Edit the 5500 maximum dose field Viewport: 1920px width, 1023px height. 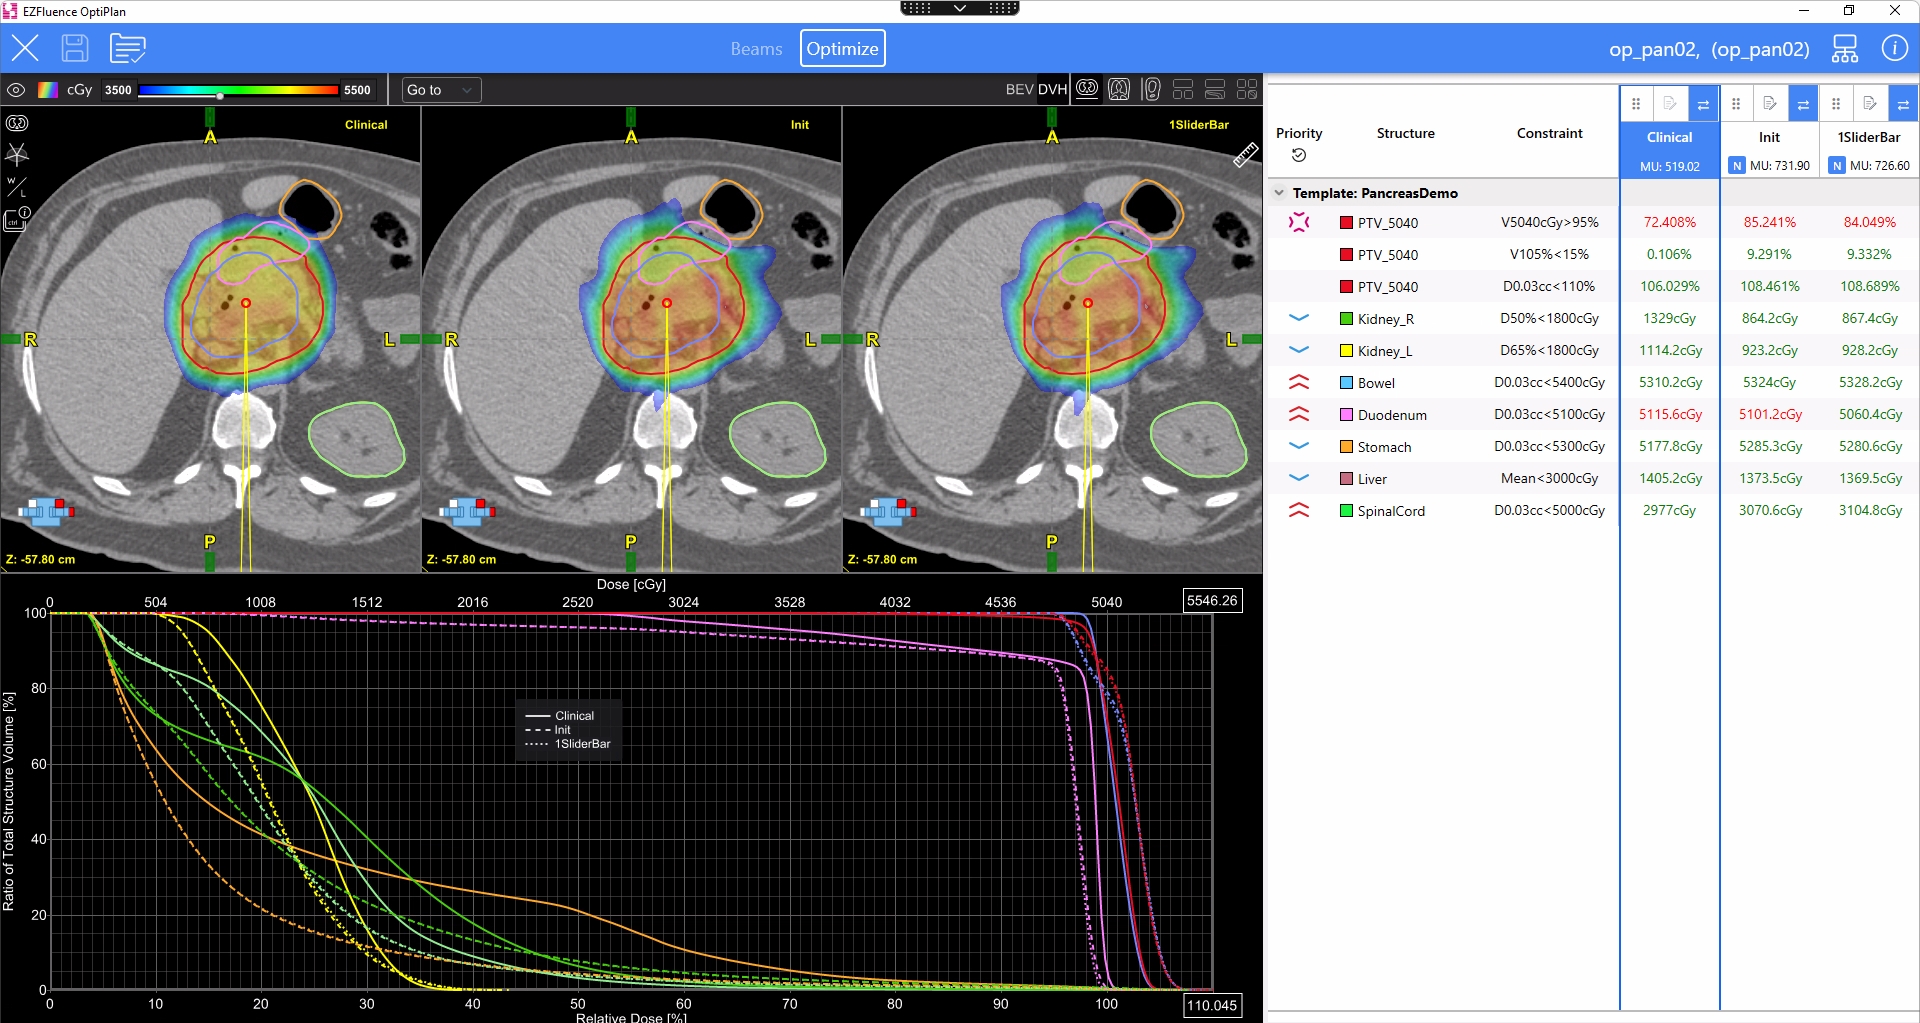[357, 90]
